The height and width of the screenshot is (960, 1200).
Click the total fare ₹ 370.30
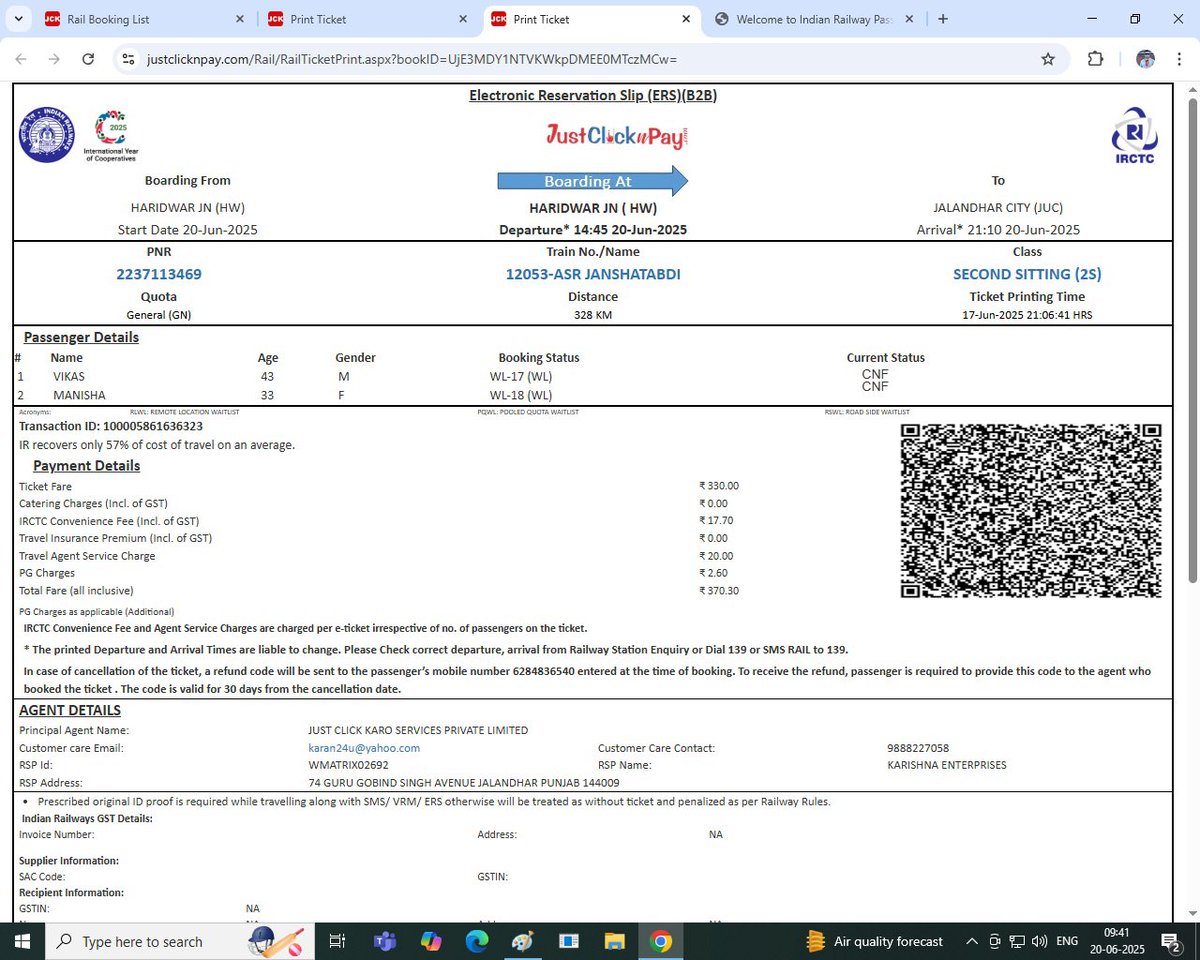pos(719,591)
